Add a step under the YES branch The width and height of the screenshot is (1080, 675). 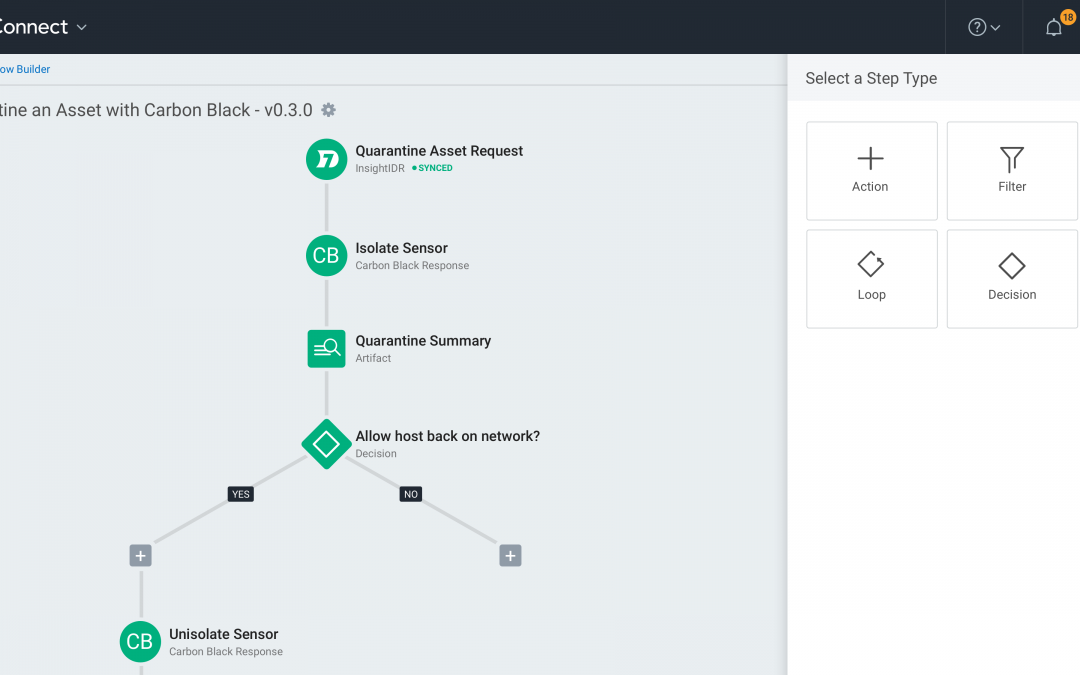(x=141, y=555)
